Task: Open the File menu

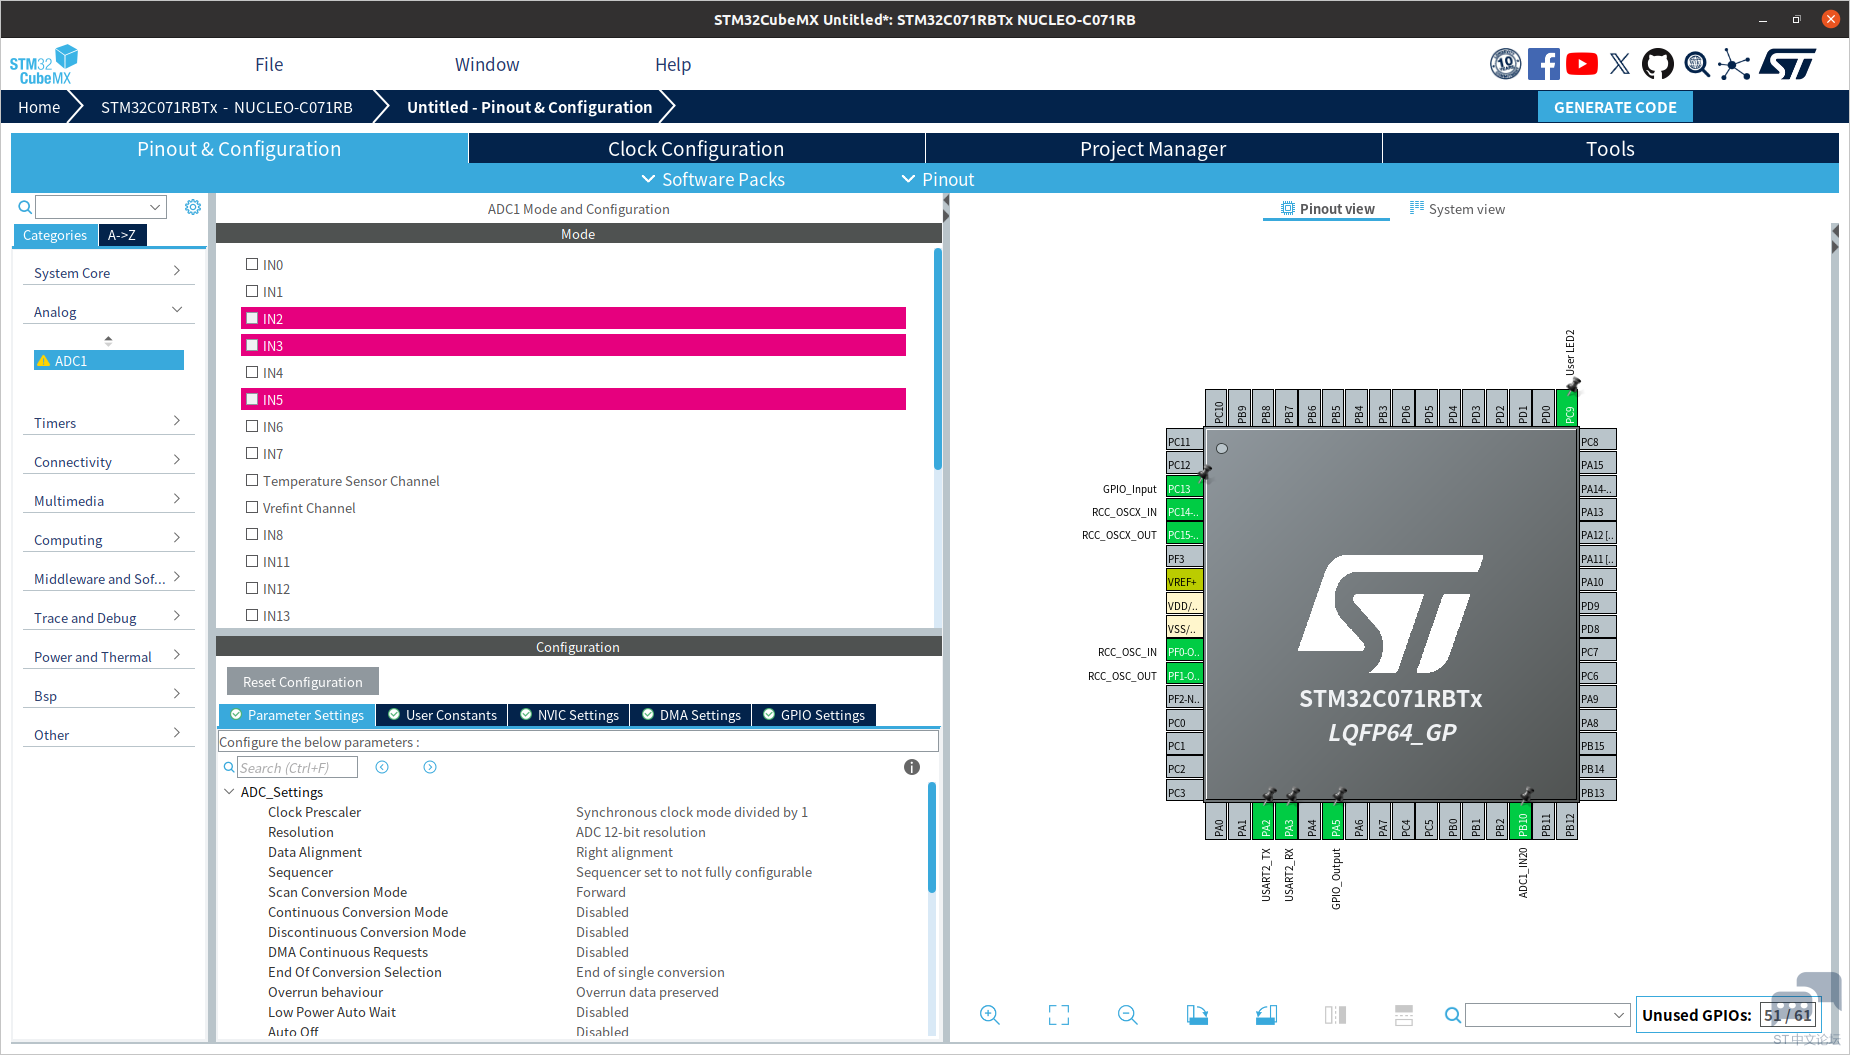Action: [269, 64]
